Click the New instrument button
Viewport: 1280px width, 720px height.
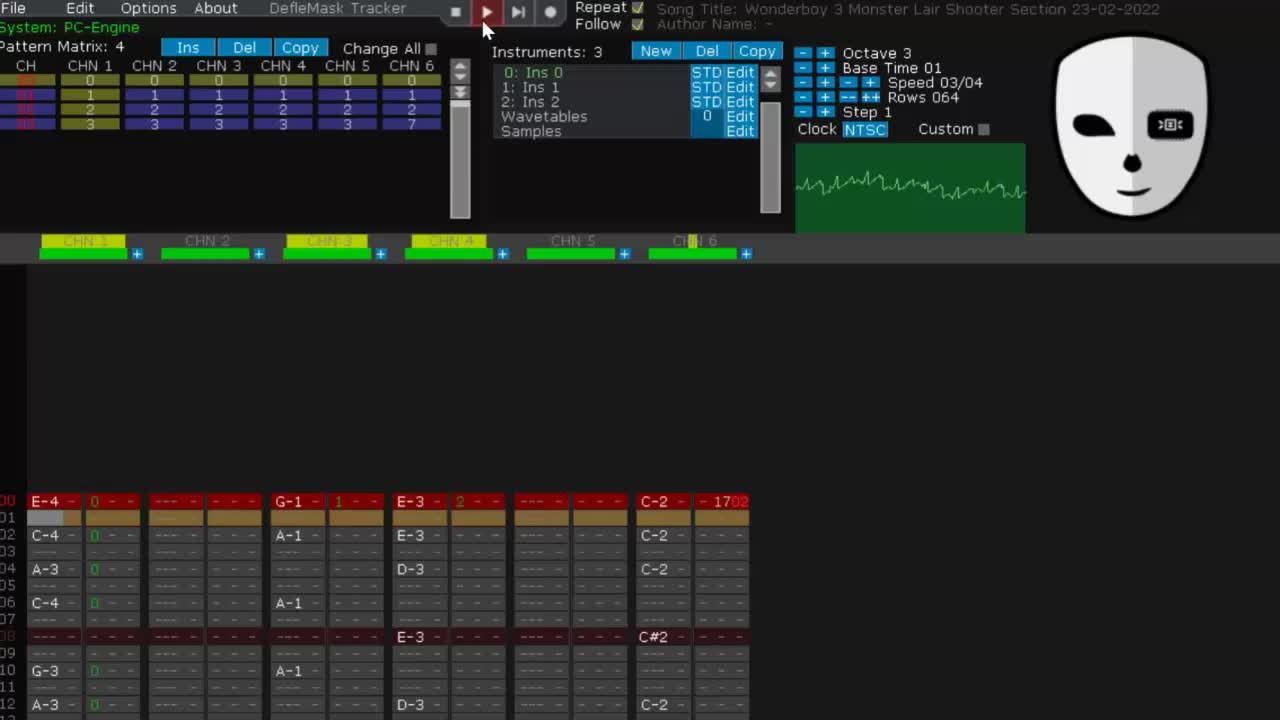tap(655, 51)
